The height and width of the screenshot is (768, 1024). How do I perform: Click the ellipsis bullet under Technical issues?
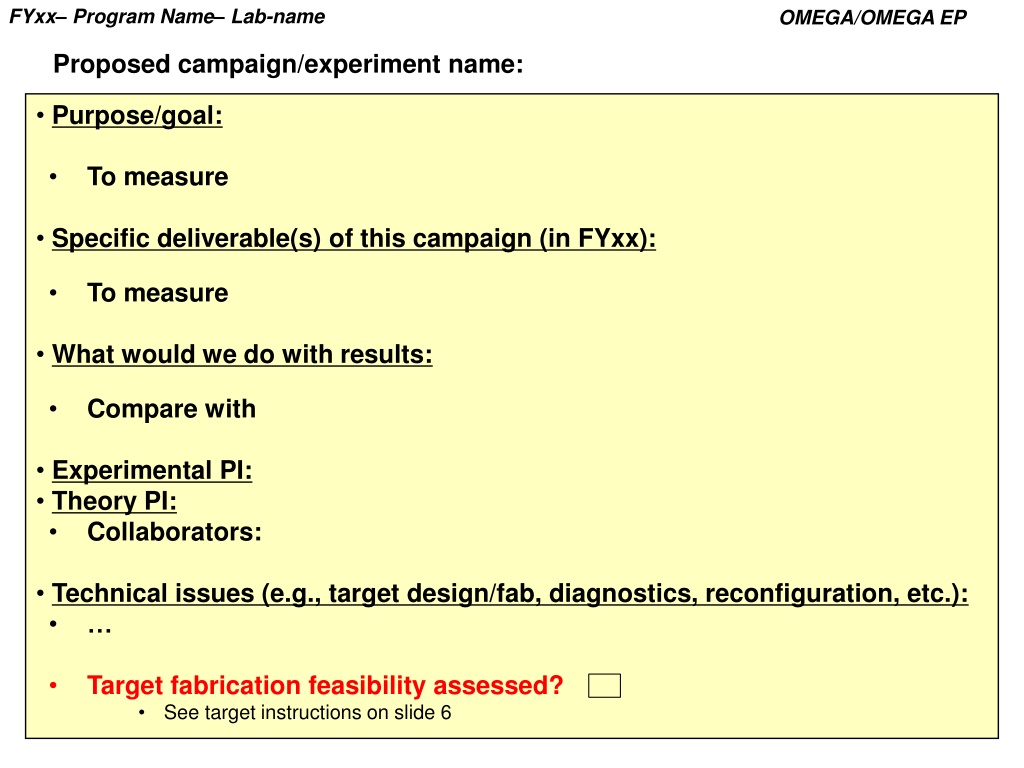[x=99, y=629]
